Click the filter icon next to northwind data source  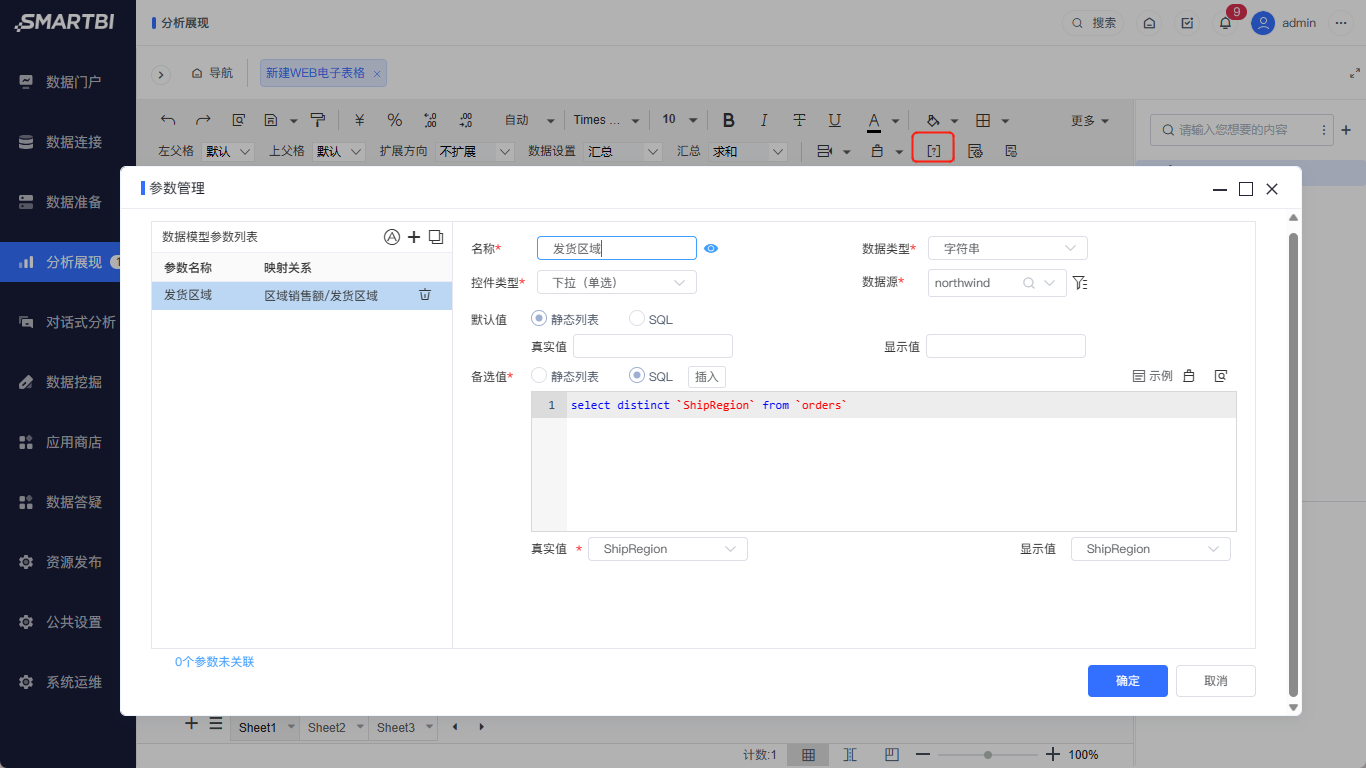pyautogui.click(x=1080, y=283)
